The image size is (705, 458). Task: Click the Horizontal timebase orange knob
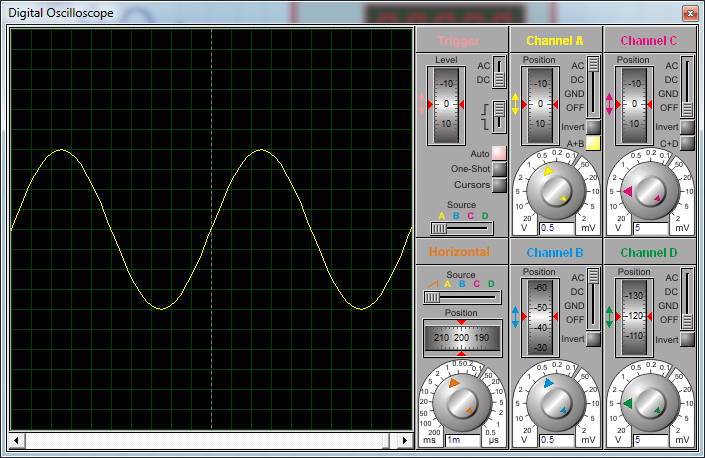pos(462,403)
